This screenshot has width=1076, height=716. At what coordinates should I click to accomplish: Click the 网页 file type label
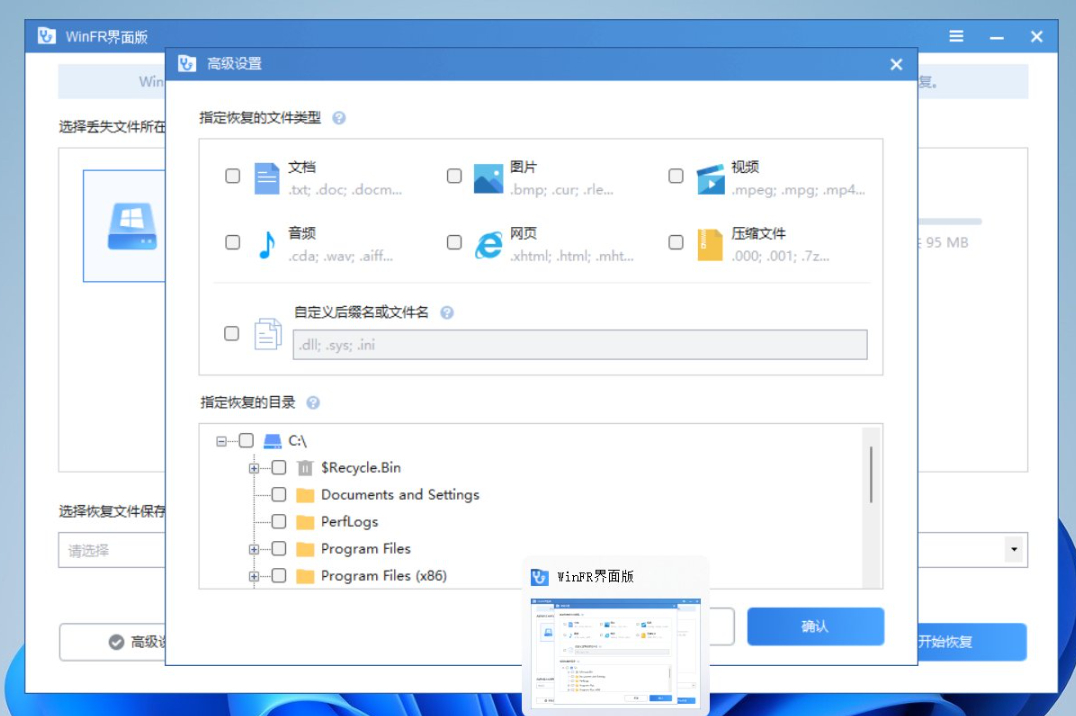pyautogui.click(x=524, y=233)
